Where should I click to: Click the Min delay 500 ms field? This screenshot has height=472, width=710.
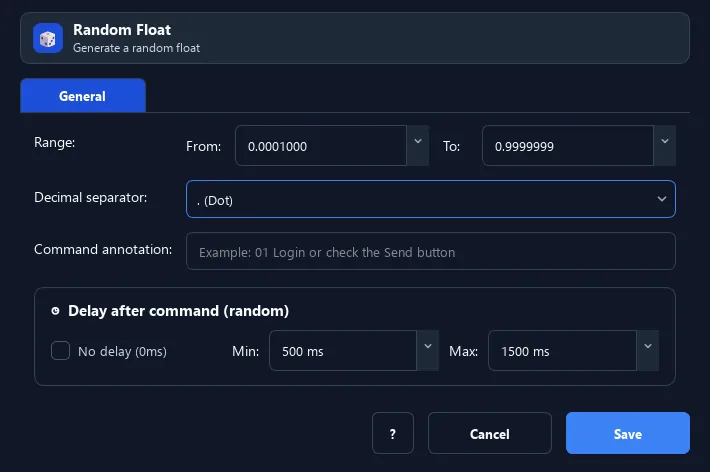343,351
